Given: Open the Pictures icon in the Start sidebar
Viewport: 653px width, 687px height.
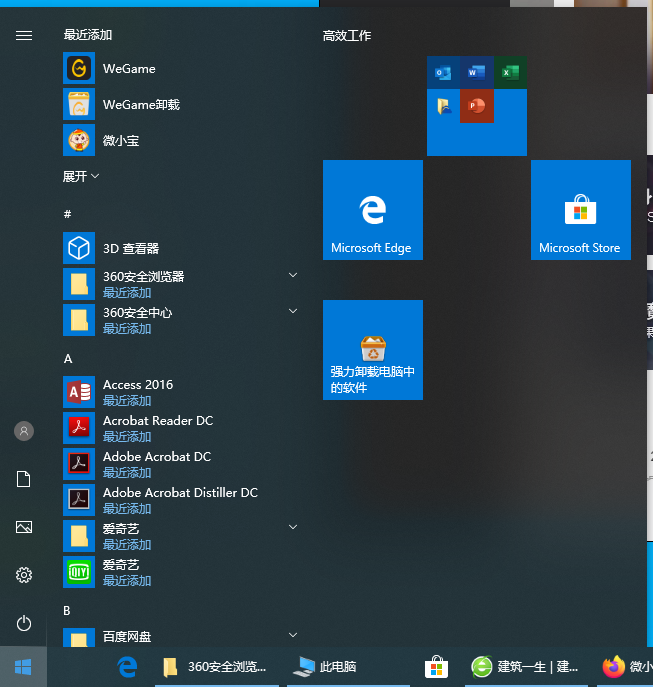Looking at the screenshot, I should 24,527.
